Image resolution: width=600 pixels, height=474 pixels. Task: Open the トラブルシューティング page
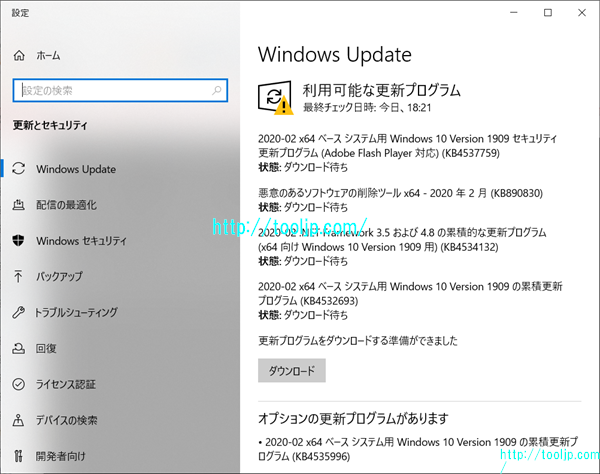click(76, 312)
